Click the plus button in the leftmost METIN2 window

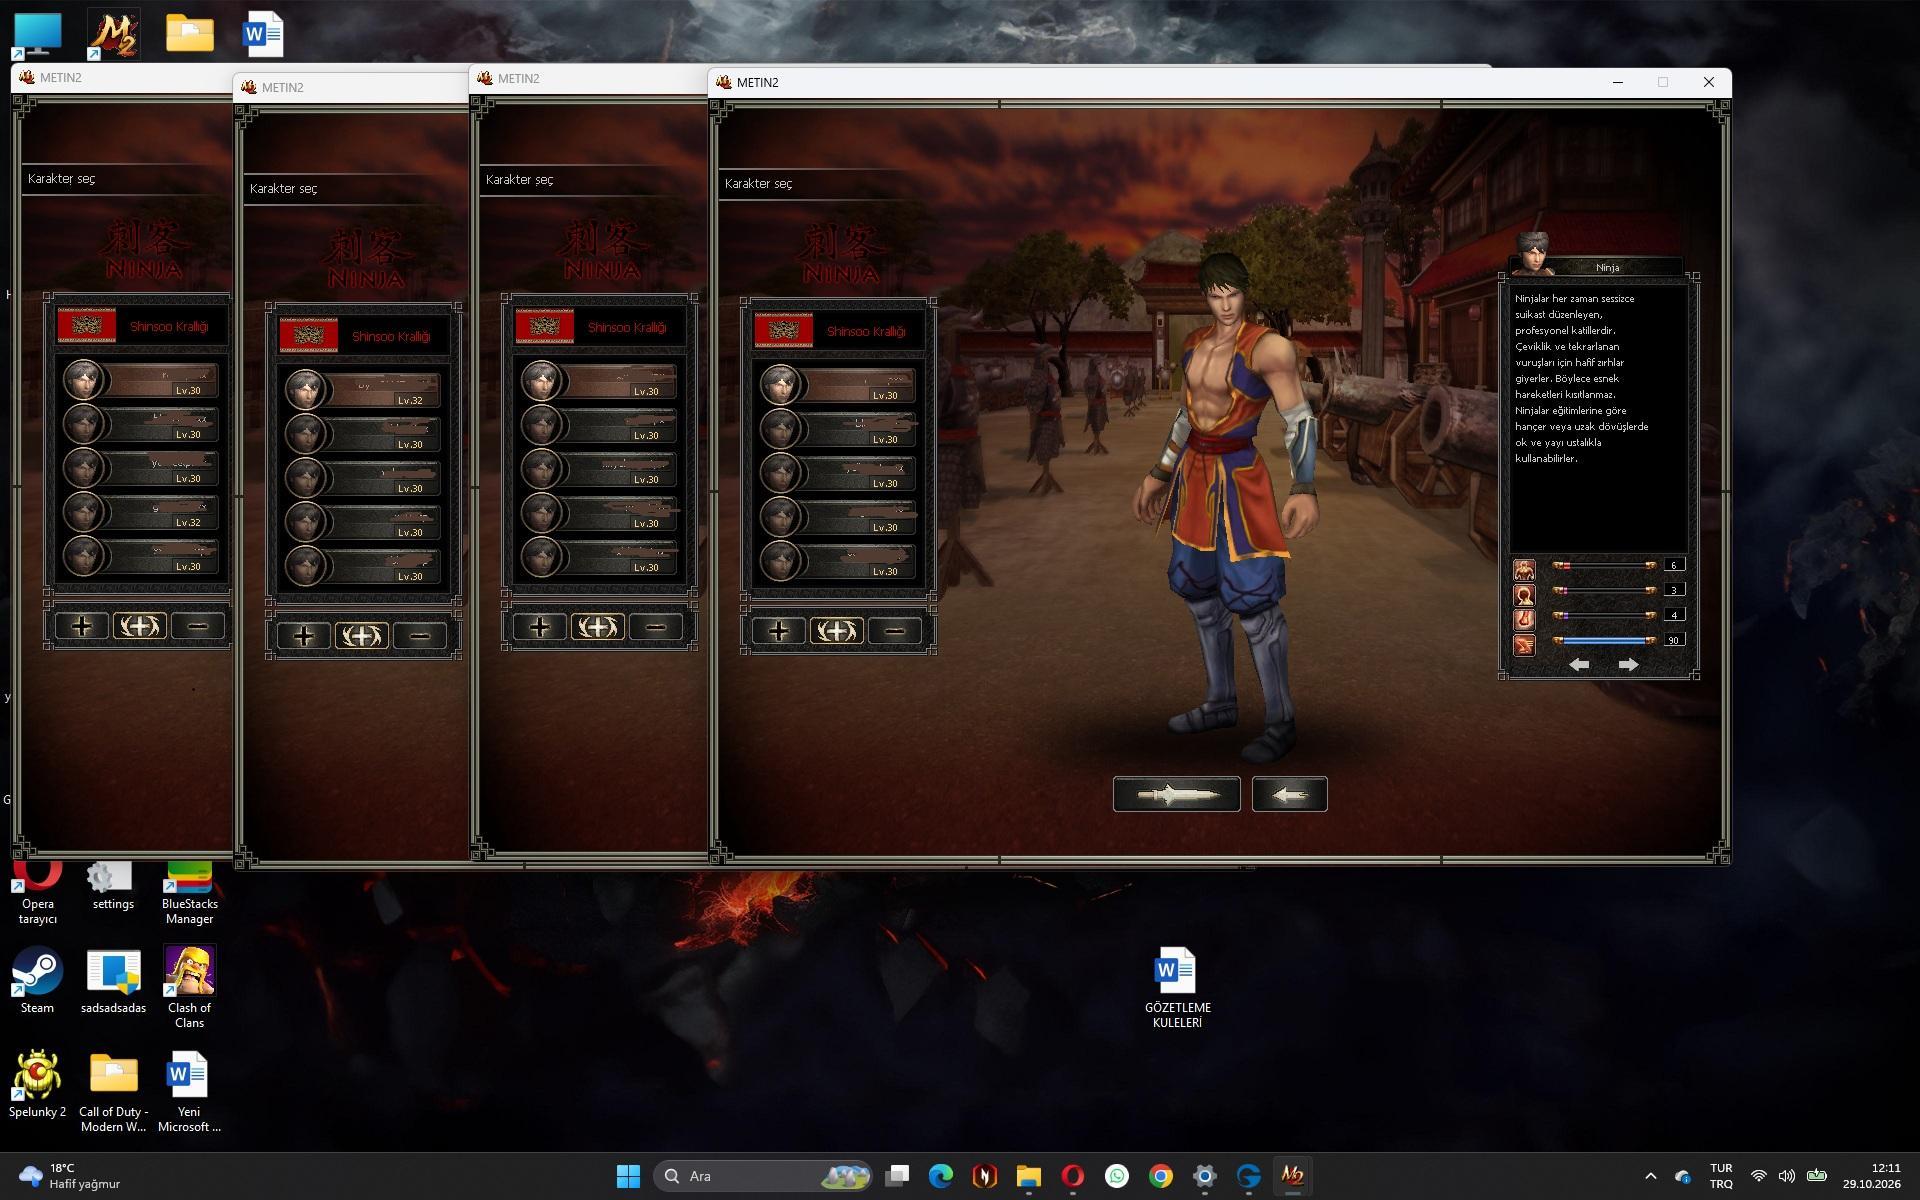click(x=82, y=627)
